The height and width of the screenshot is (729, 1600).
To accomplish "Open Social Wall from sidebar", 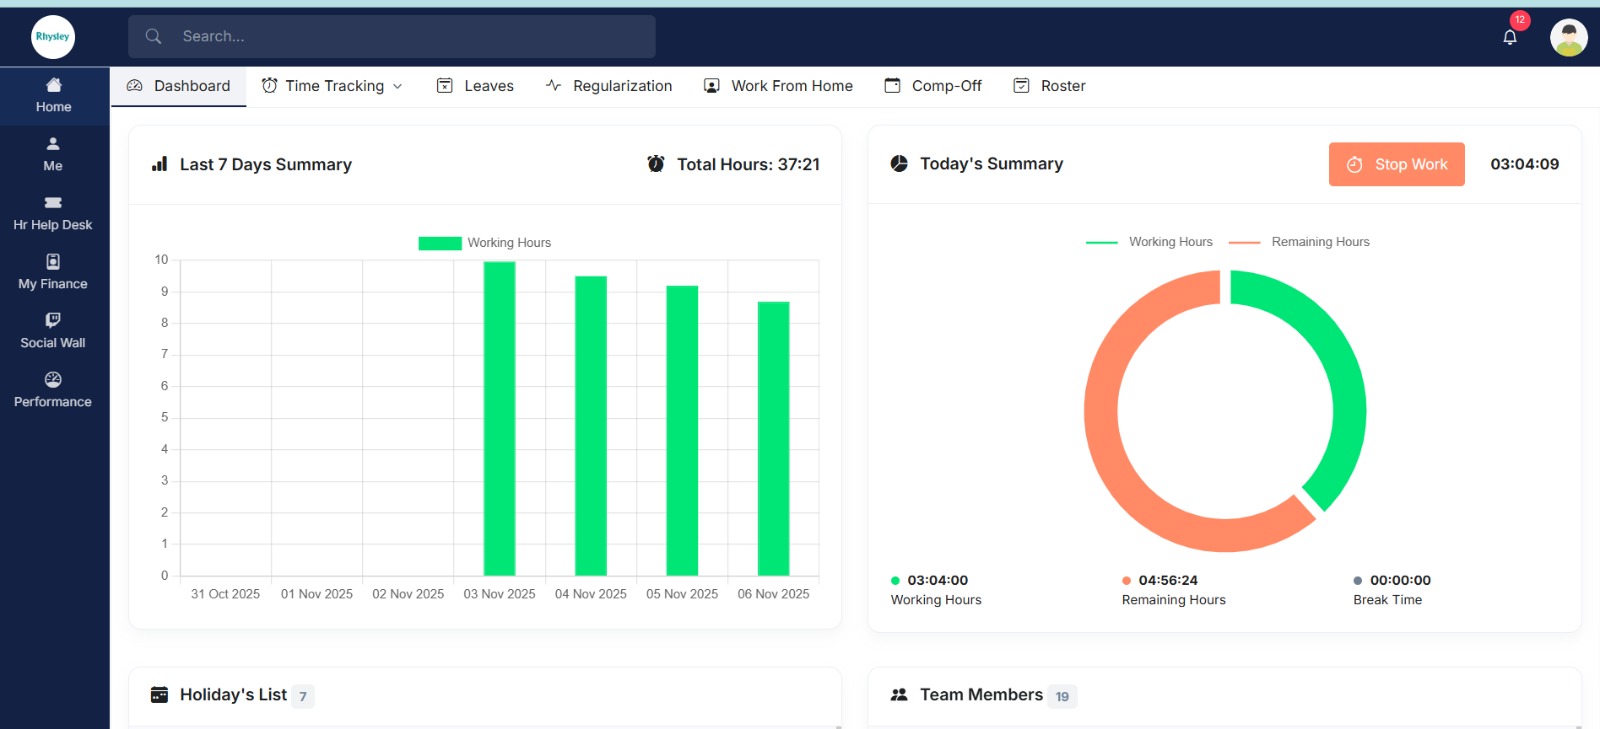I will [x=53, y=331].
